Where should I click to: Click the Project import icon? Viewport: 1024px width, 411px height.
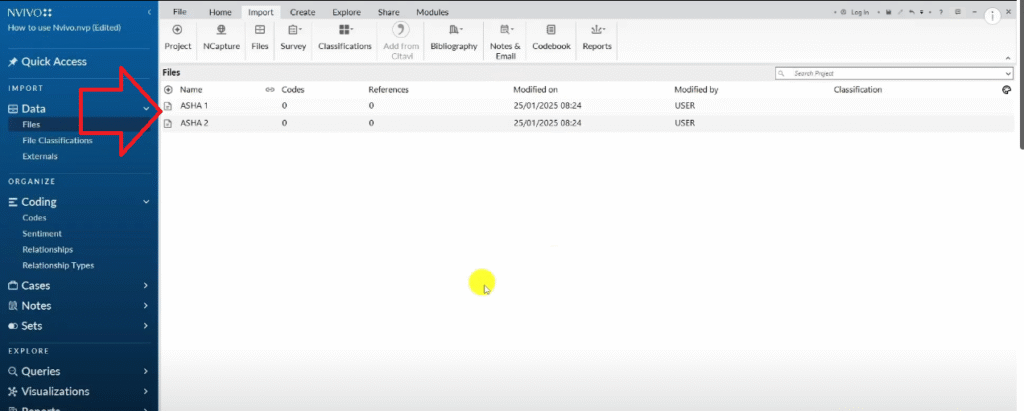(x=177, y=30)
